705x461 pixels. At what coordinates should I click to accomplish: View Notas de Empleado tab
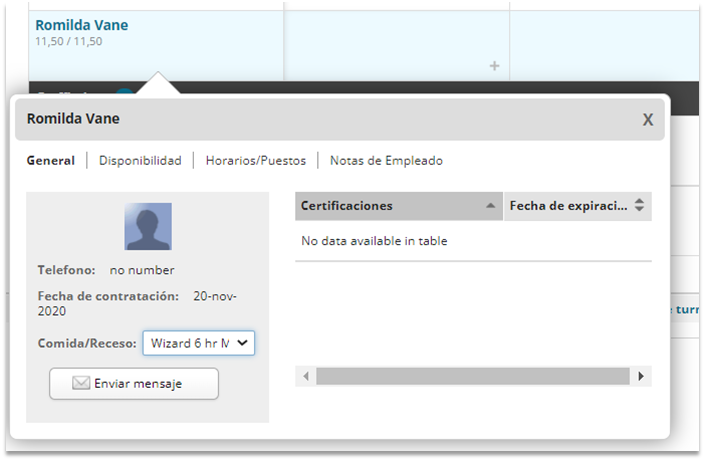coord(386,161)
